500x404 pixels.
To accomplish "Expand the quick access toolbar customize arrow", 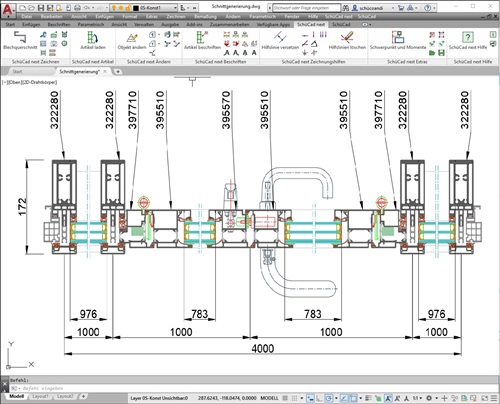I will (x=195, y=8).
